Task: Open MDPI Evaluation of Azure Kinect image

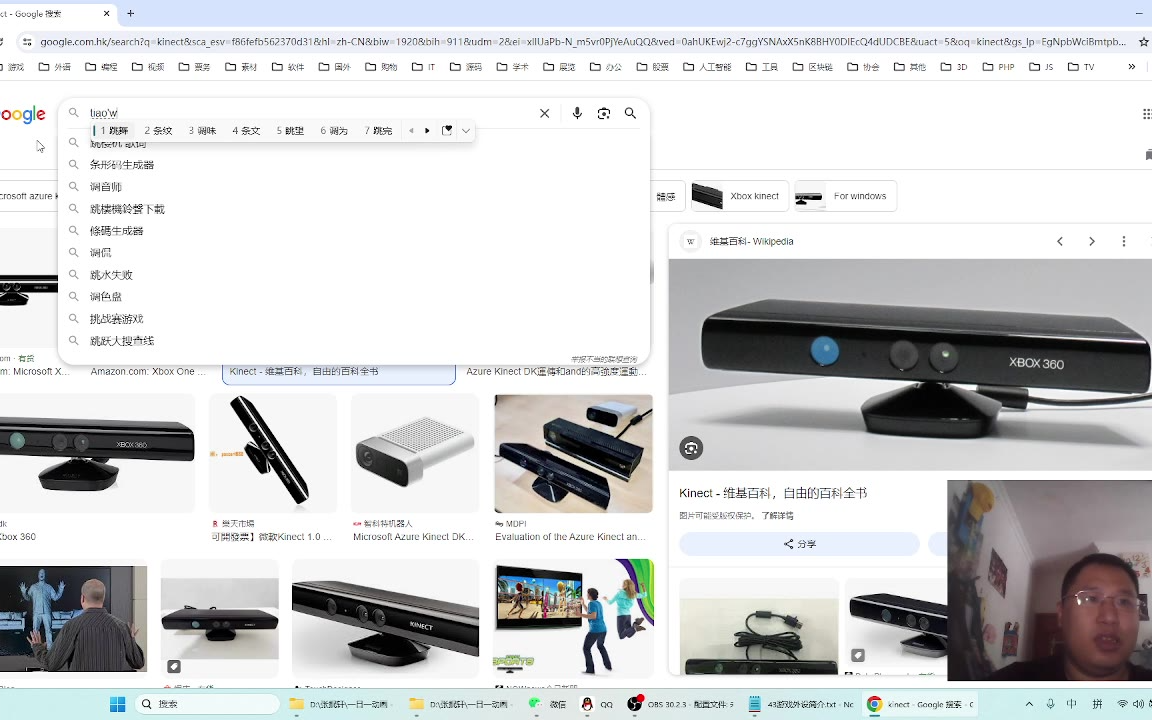Action: pos(574,453)
